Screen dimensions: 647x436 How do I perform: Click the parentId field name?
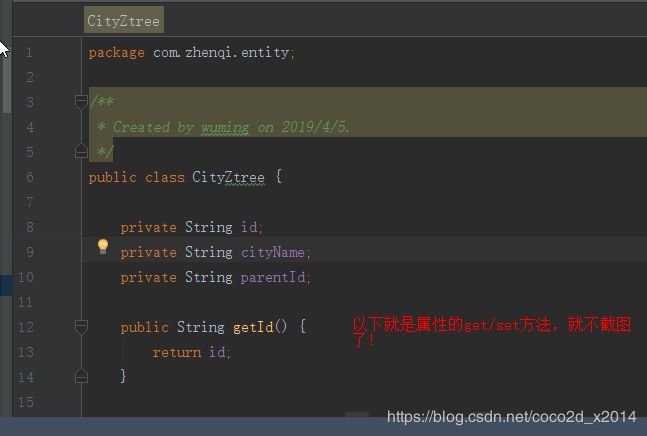[x=273, y=277]
